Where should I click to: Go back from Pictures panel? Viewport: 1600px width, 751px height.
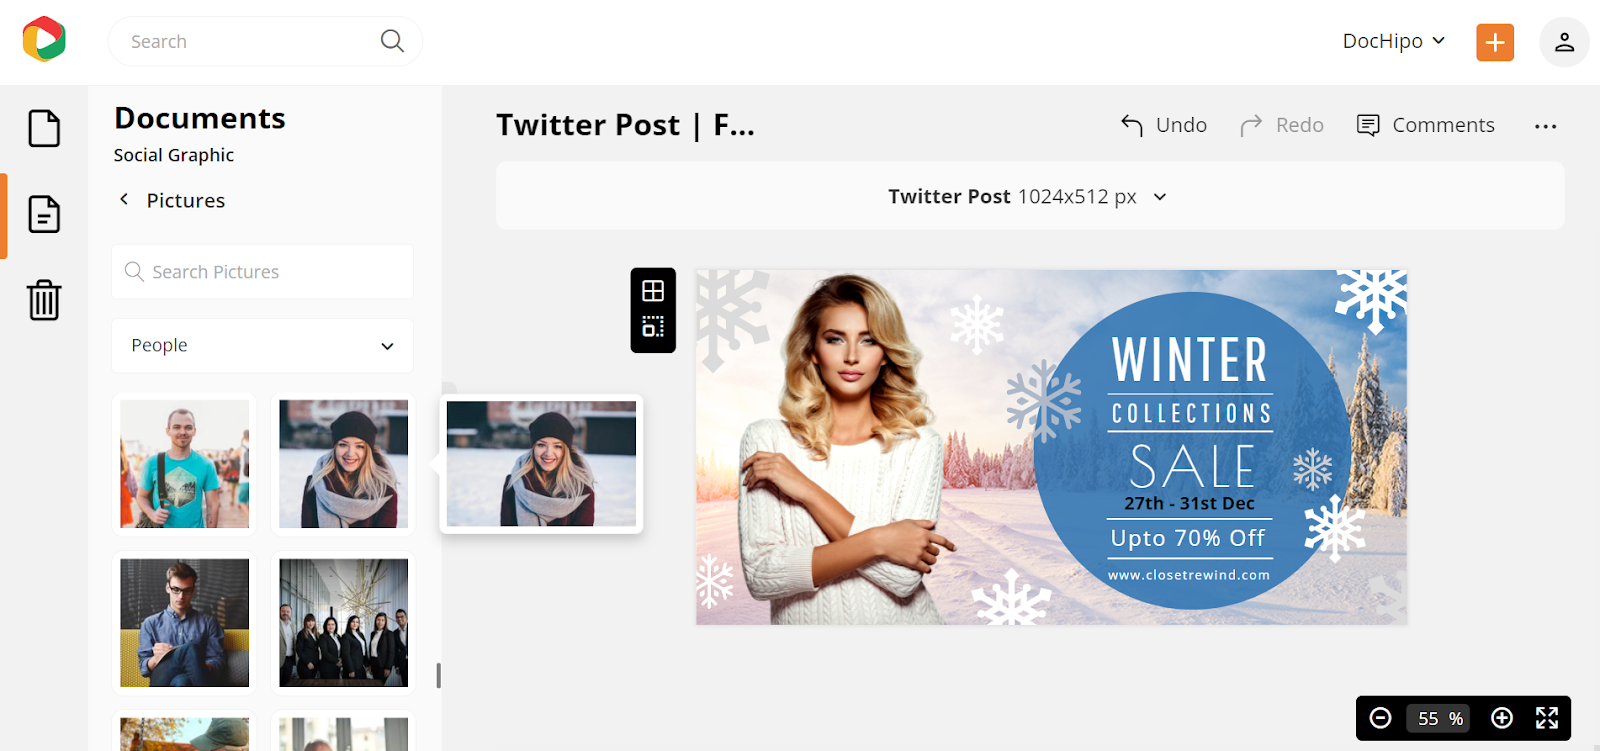pyautogui.click(x=124, y=200)
